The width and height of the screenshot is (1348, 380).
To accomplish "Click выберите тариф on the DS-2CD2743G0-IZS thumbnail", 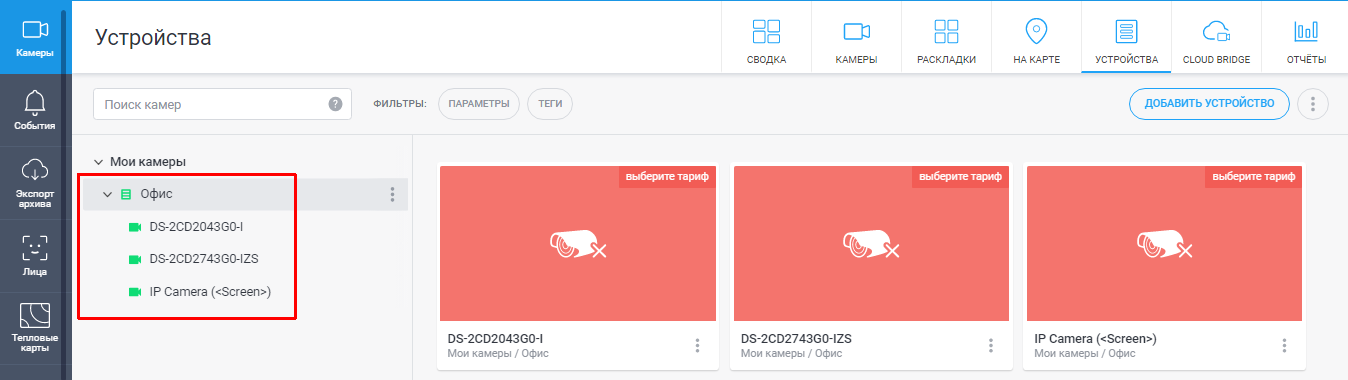I will coord(959,176).
